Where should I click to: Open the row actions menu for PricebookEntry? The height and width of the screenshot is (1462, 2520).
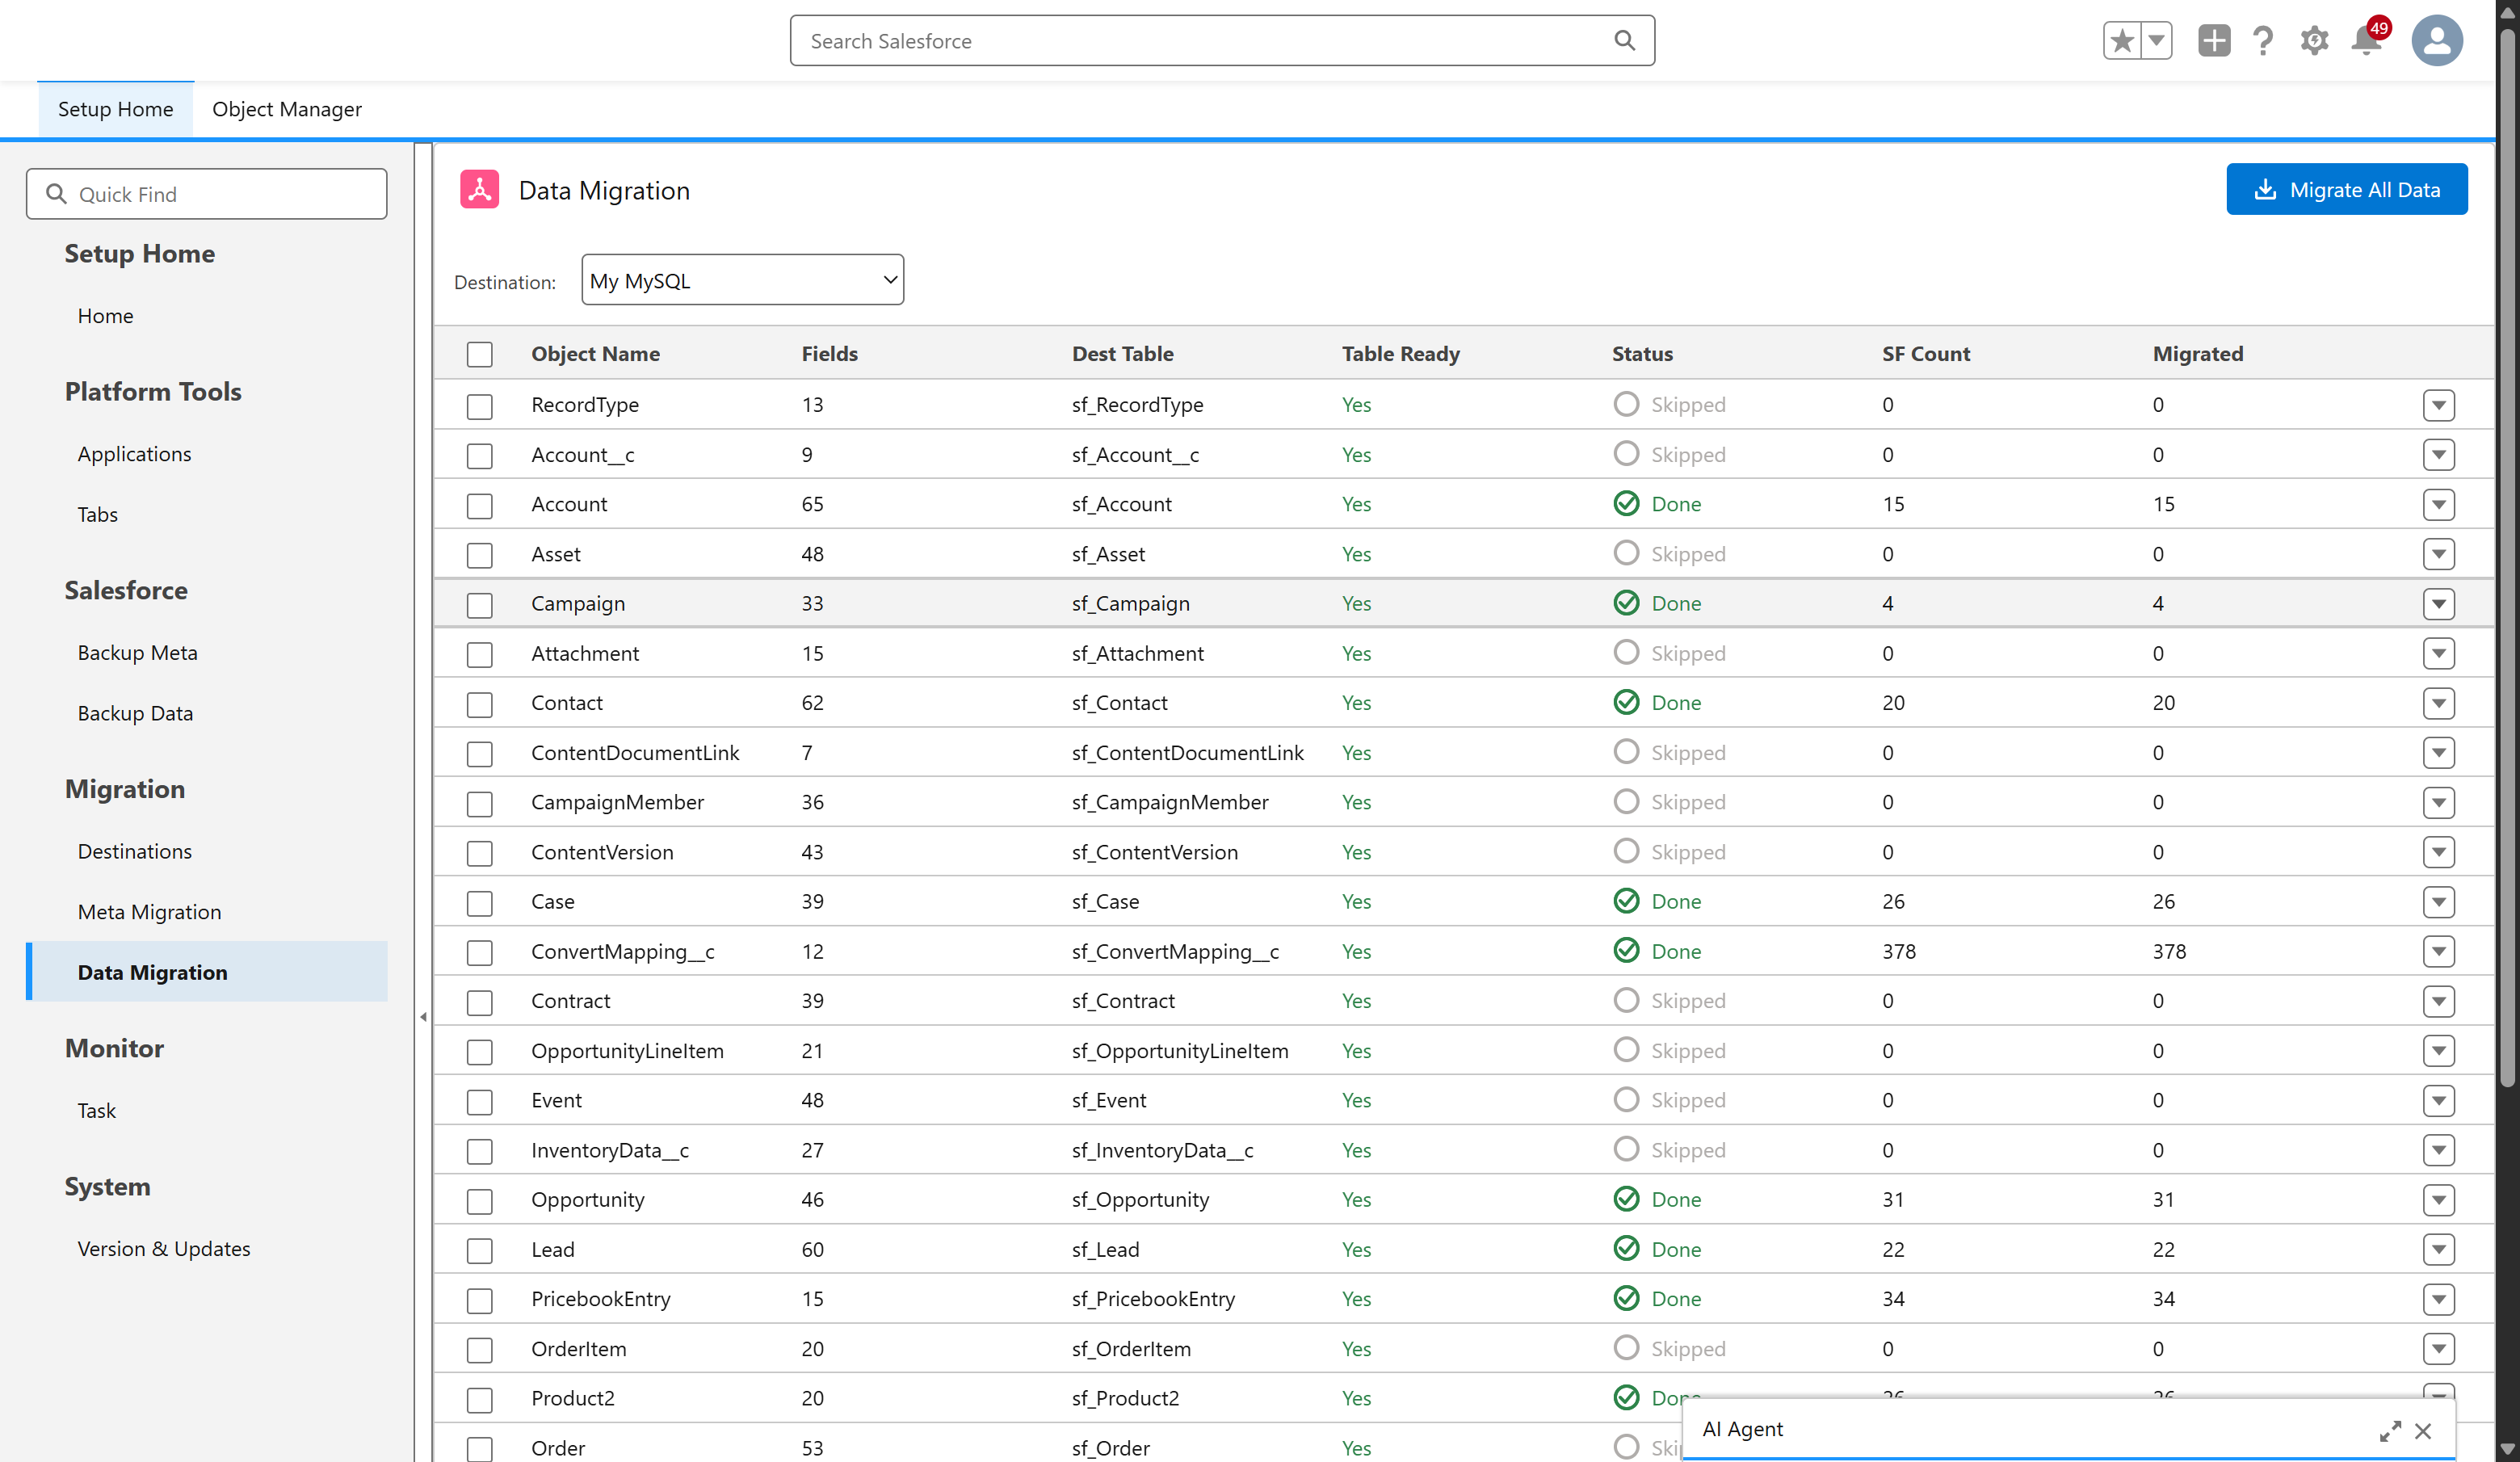click(x=2439, y=1299)
